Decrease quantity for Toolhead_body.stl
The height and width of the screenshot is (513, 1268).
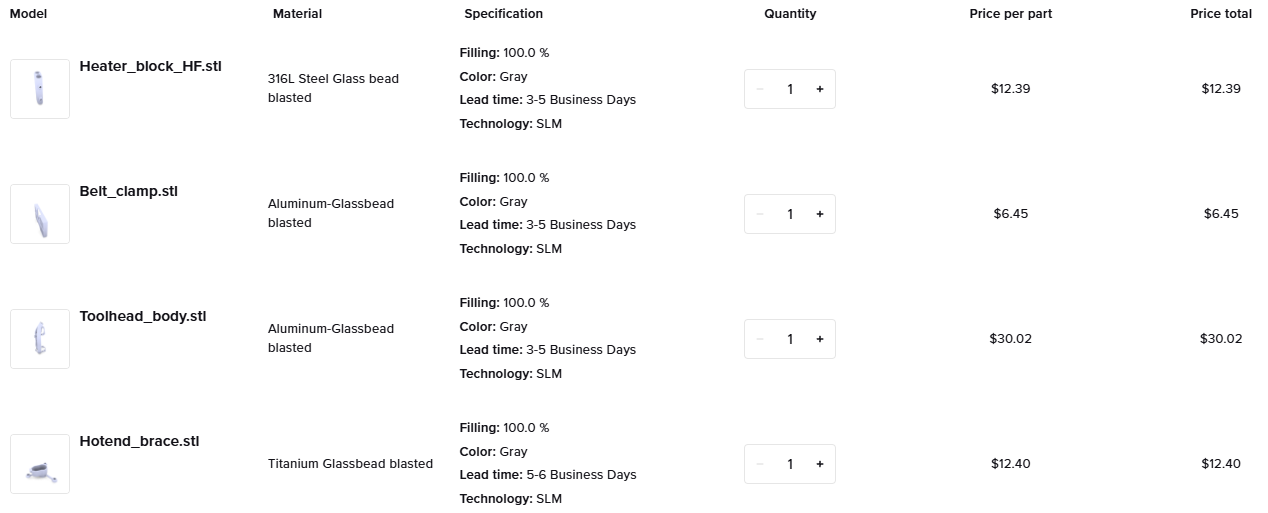(x=760, y=339)
